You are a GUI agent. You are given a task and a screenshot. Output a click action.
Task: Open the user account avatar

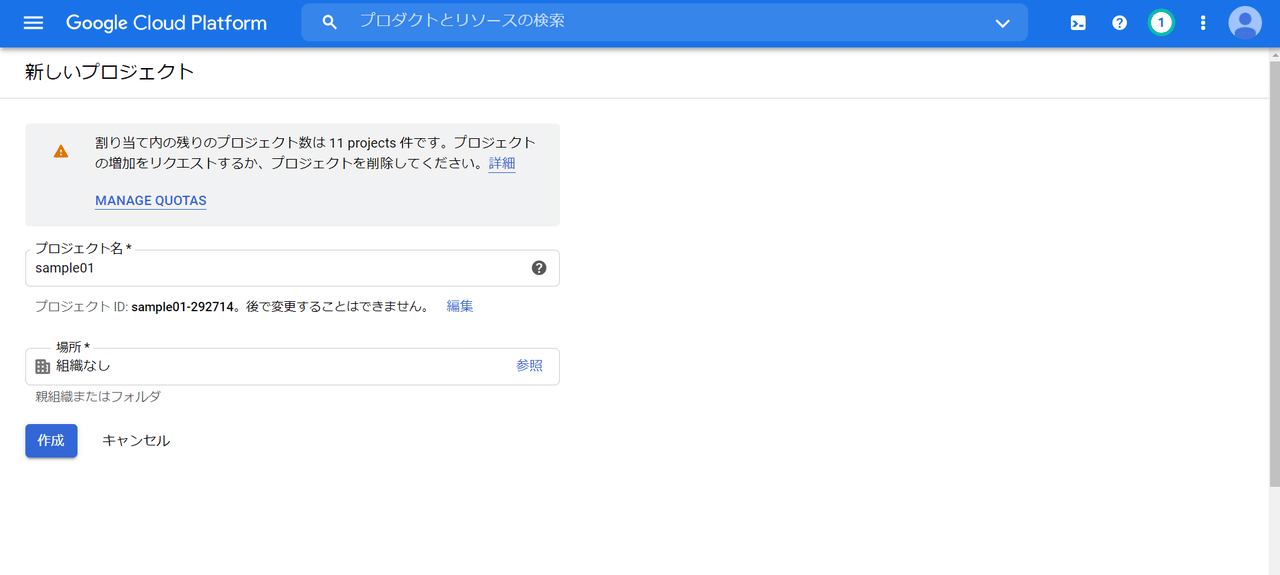tap(1245, 22)
